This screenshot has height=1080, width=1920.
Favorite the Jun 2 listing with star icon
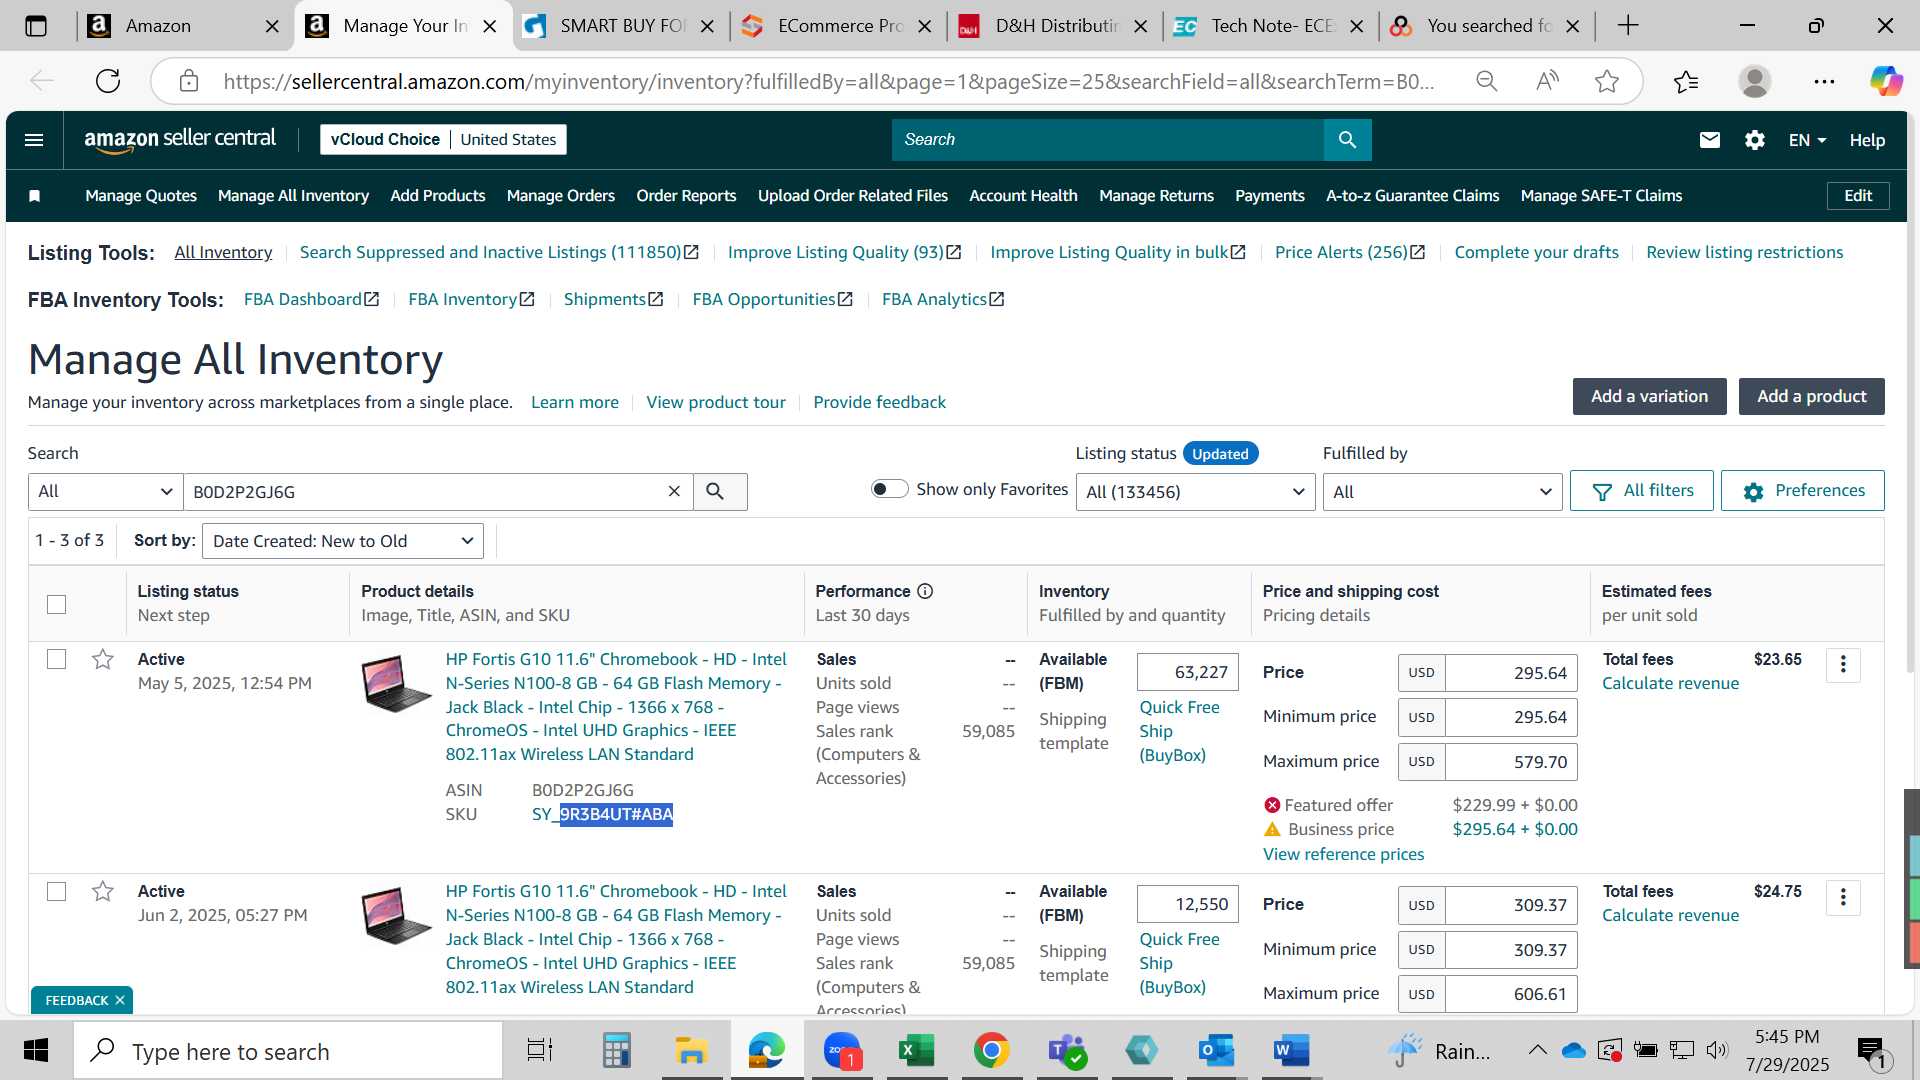[x=102, y=892]
